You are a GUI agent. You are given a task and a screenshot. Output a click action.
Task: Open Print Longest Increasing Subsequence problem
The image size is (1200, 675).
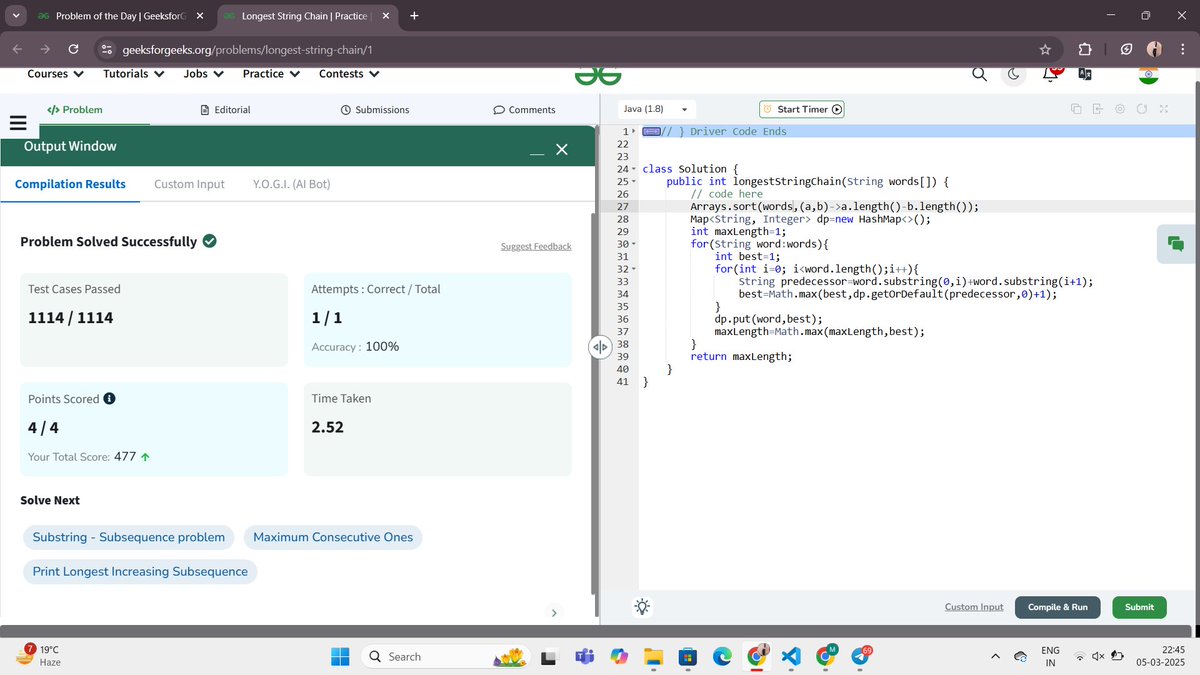click(140, 571)
